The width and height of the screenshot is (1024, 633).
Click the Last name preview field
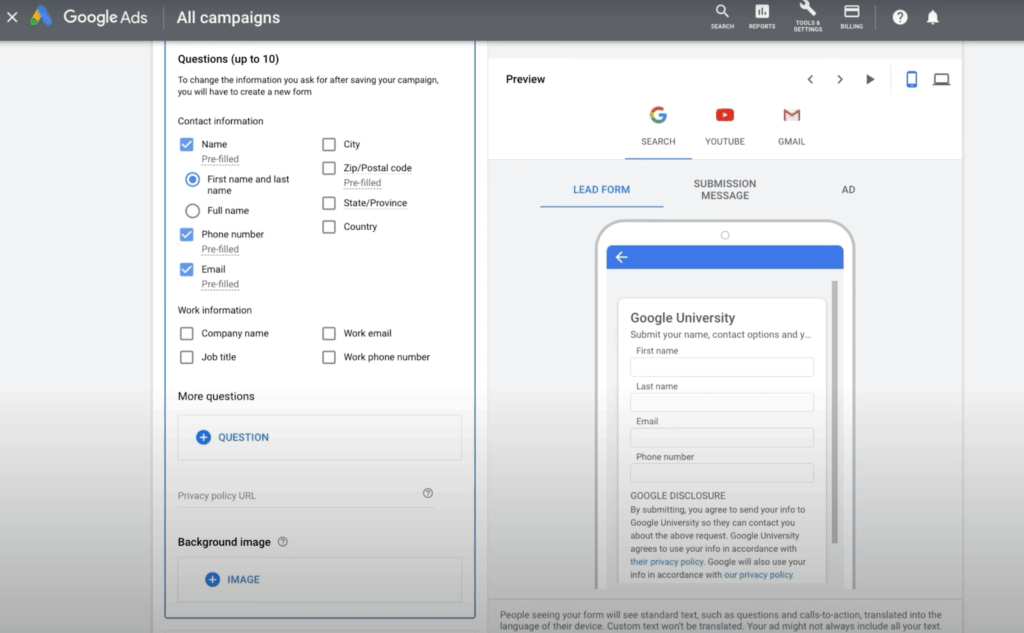pyautogui.click(x=722, y=402)
